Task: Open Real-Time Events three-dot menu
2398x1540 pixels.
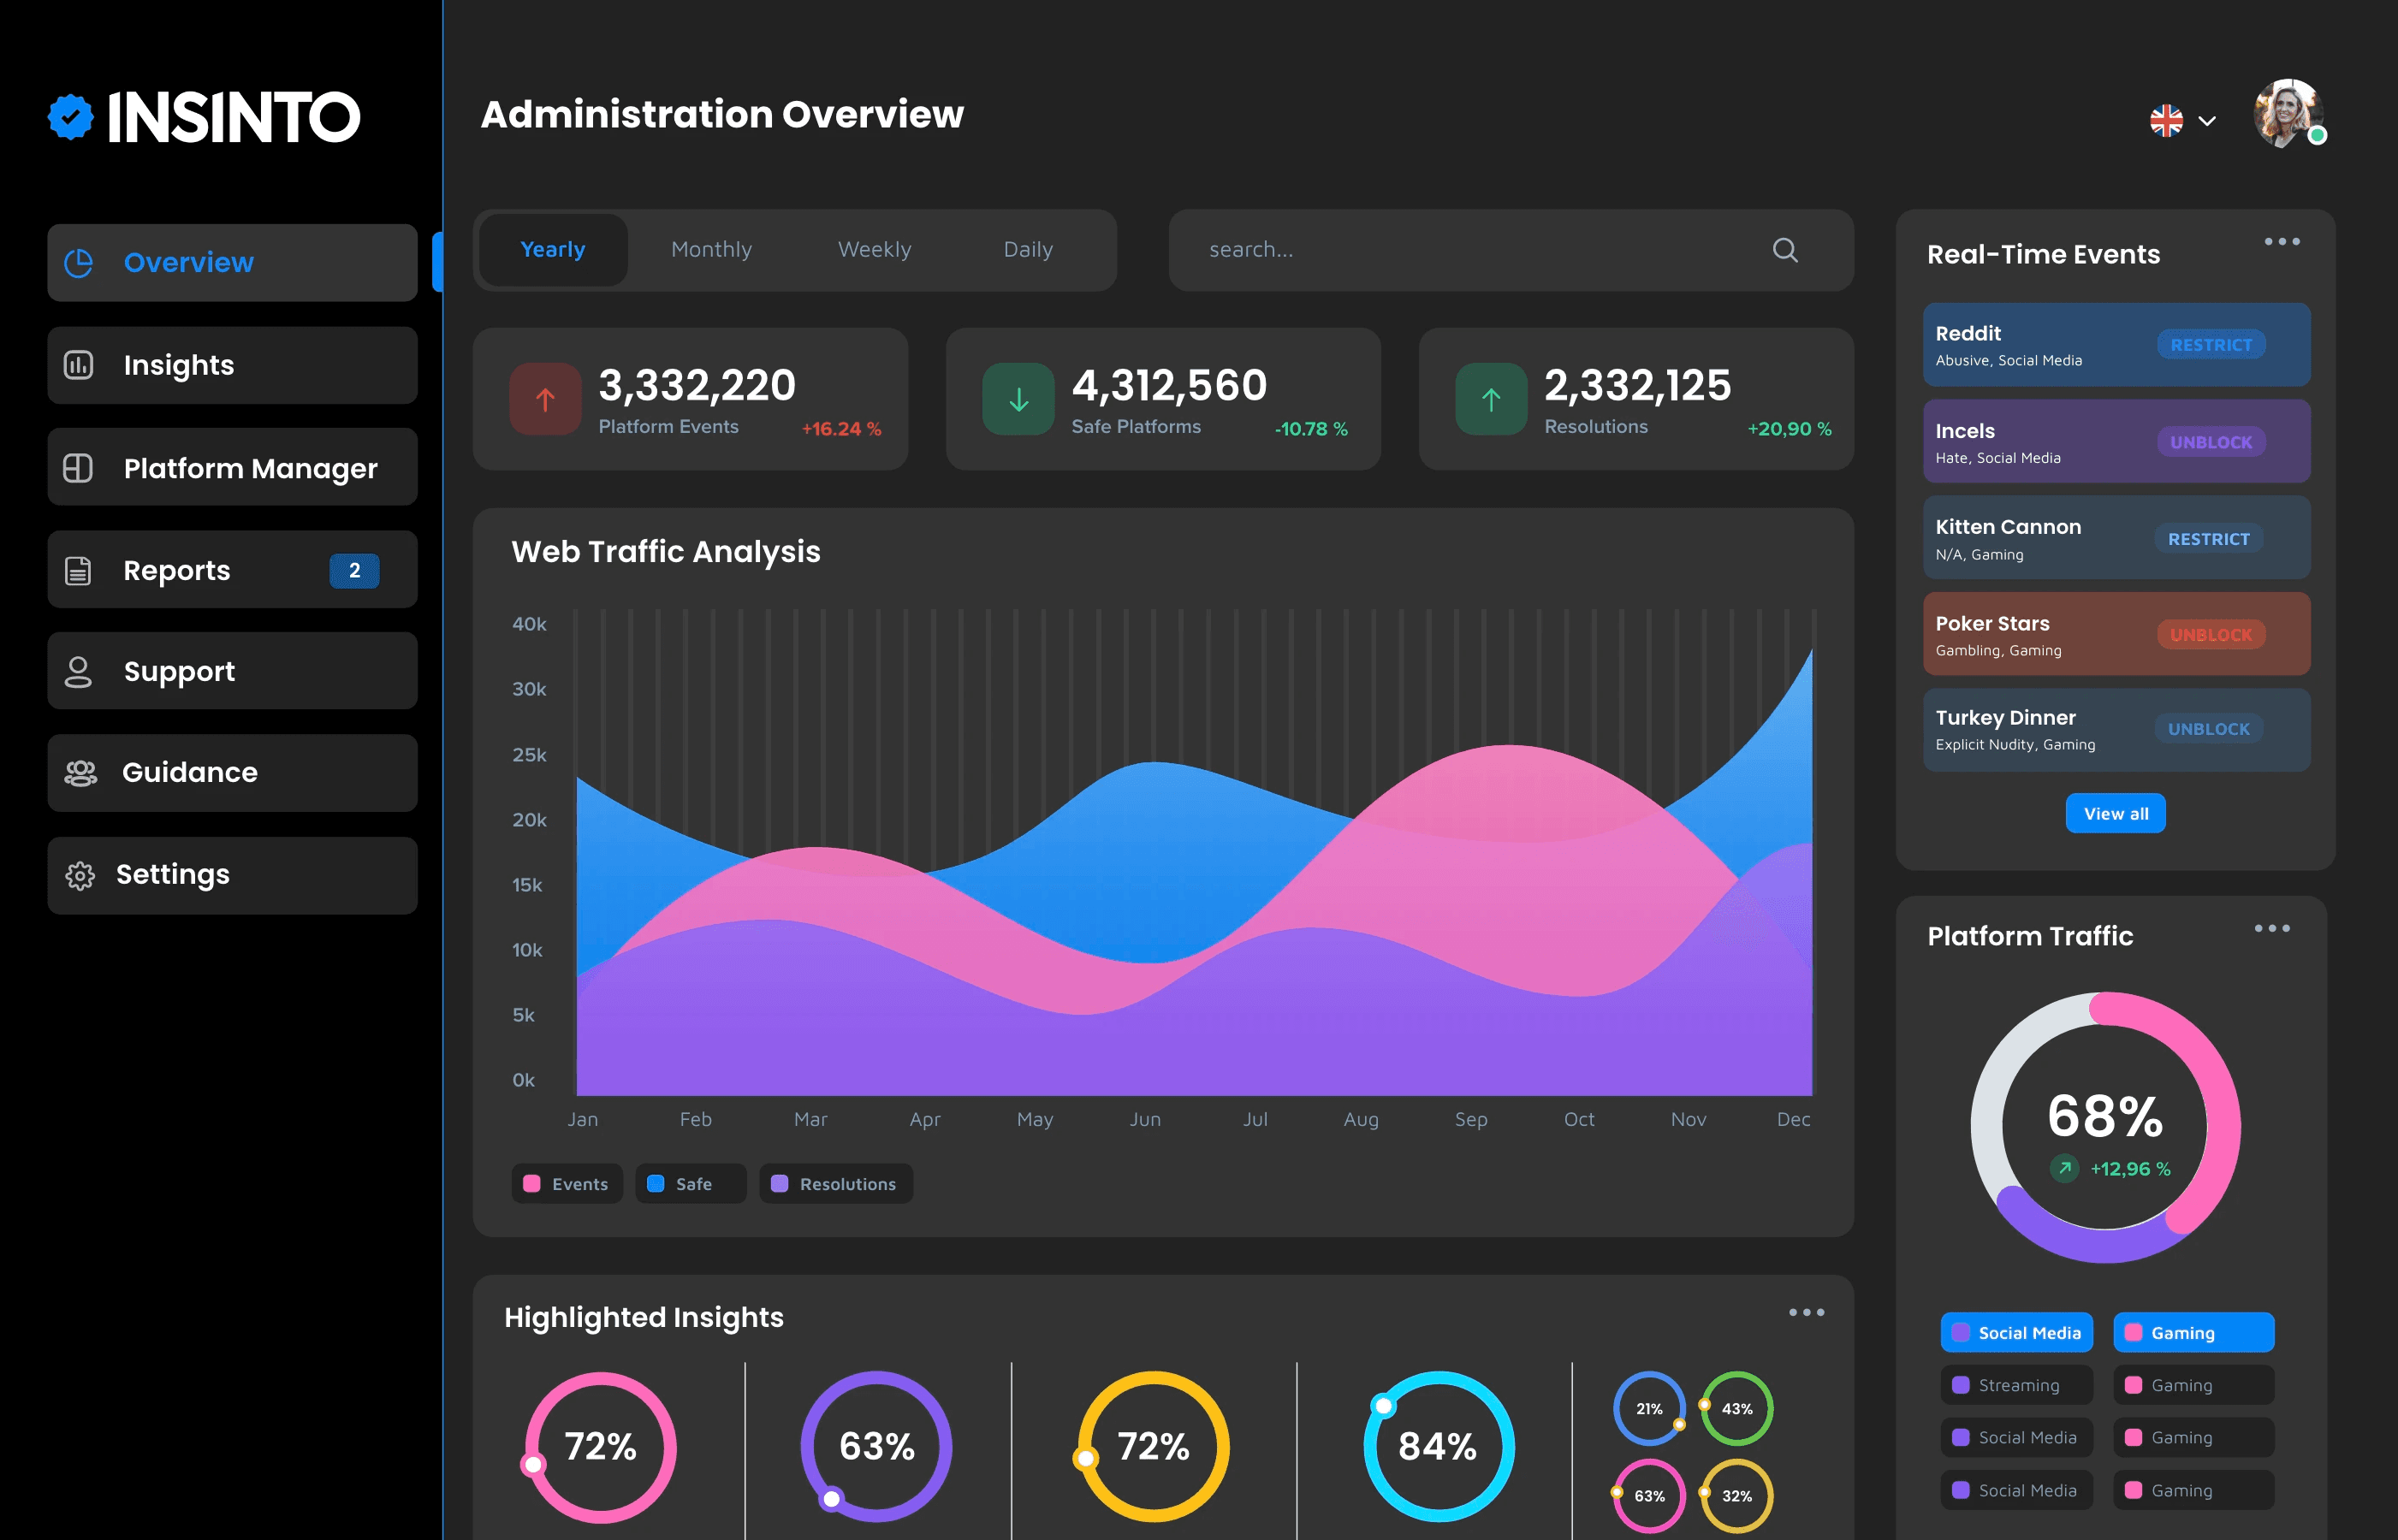Action: tap(2282, 242)
